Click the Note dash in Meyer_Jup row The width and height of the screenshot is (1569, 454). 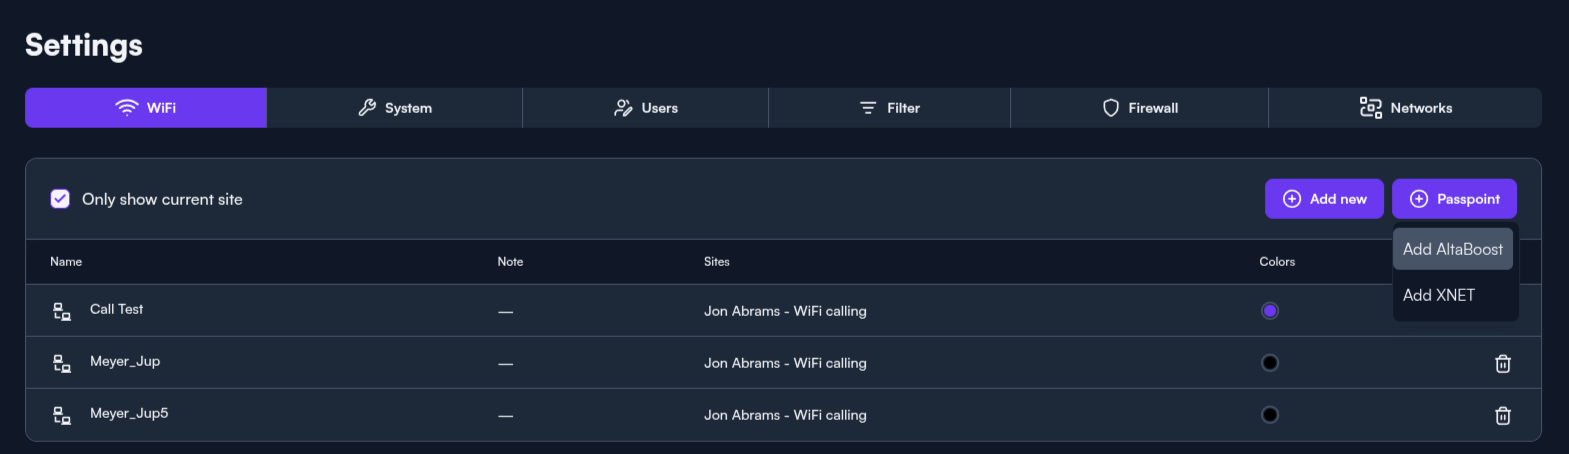pos(506,364)
